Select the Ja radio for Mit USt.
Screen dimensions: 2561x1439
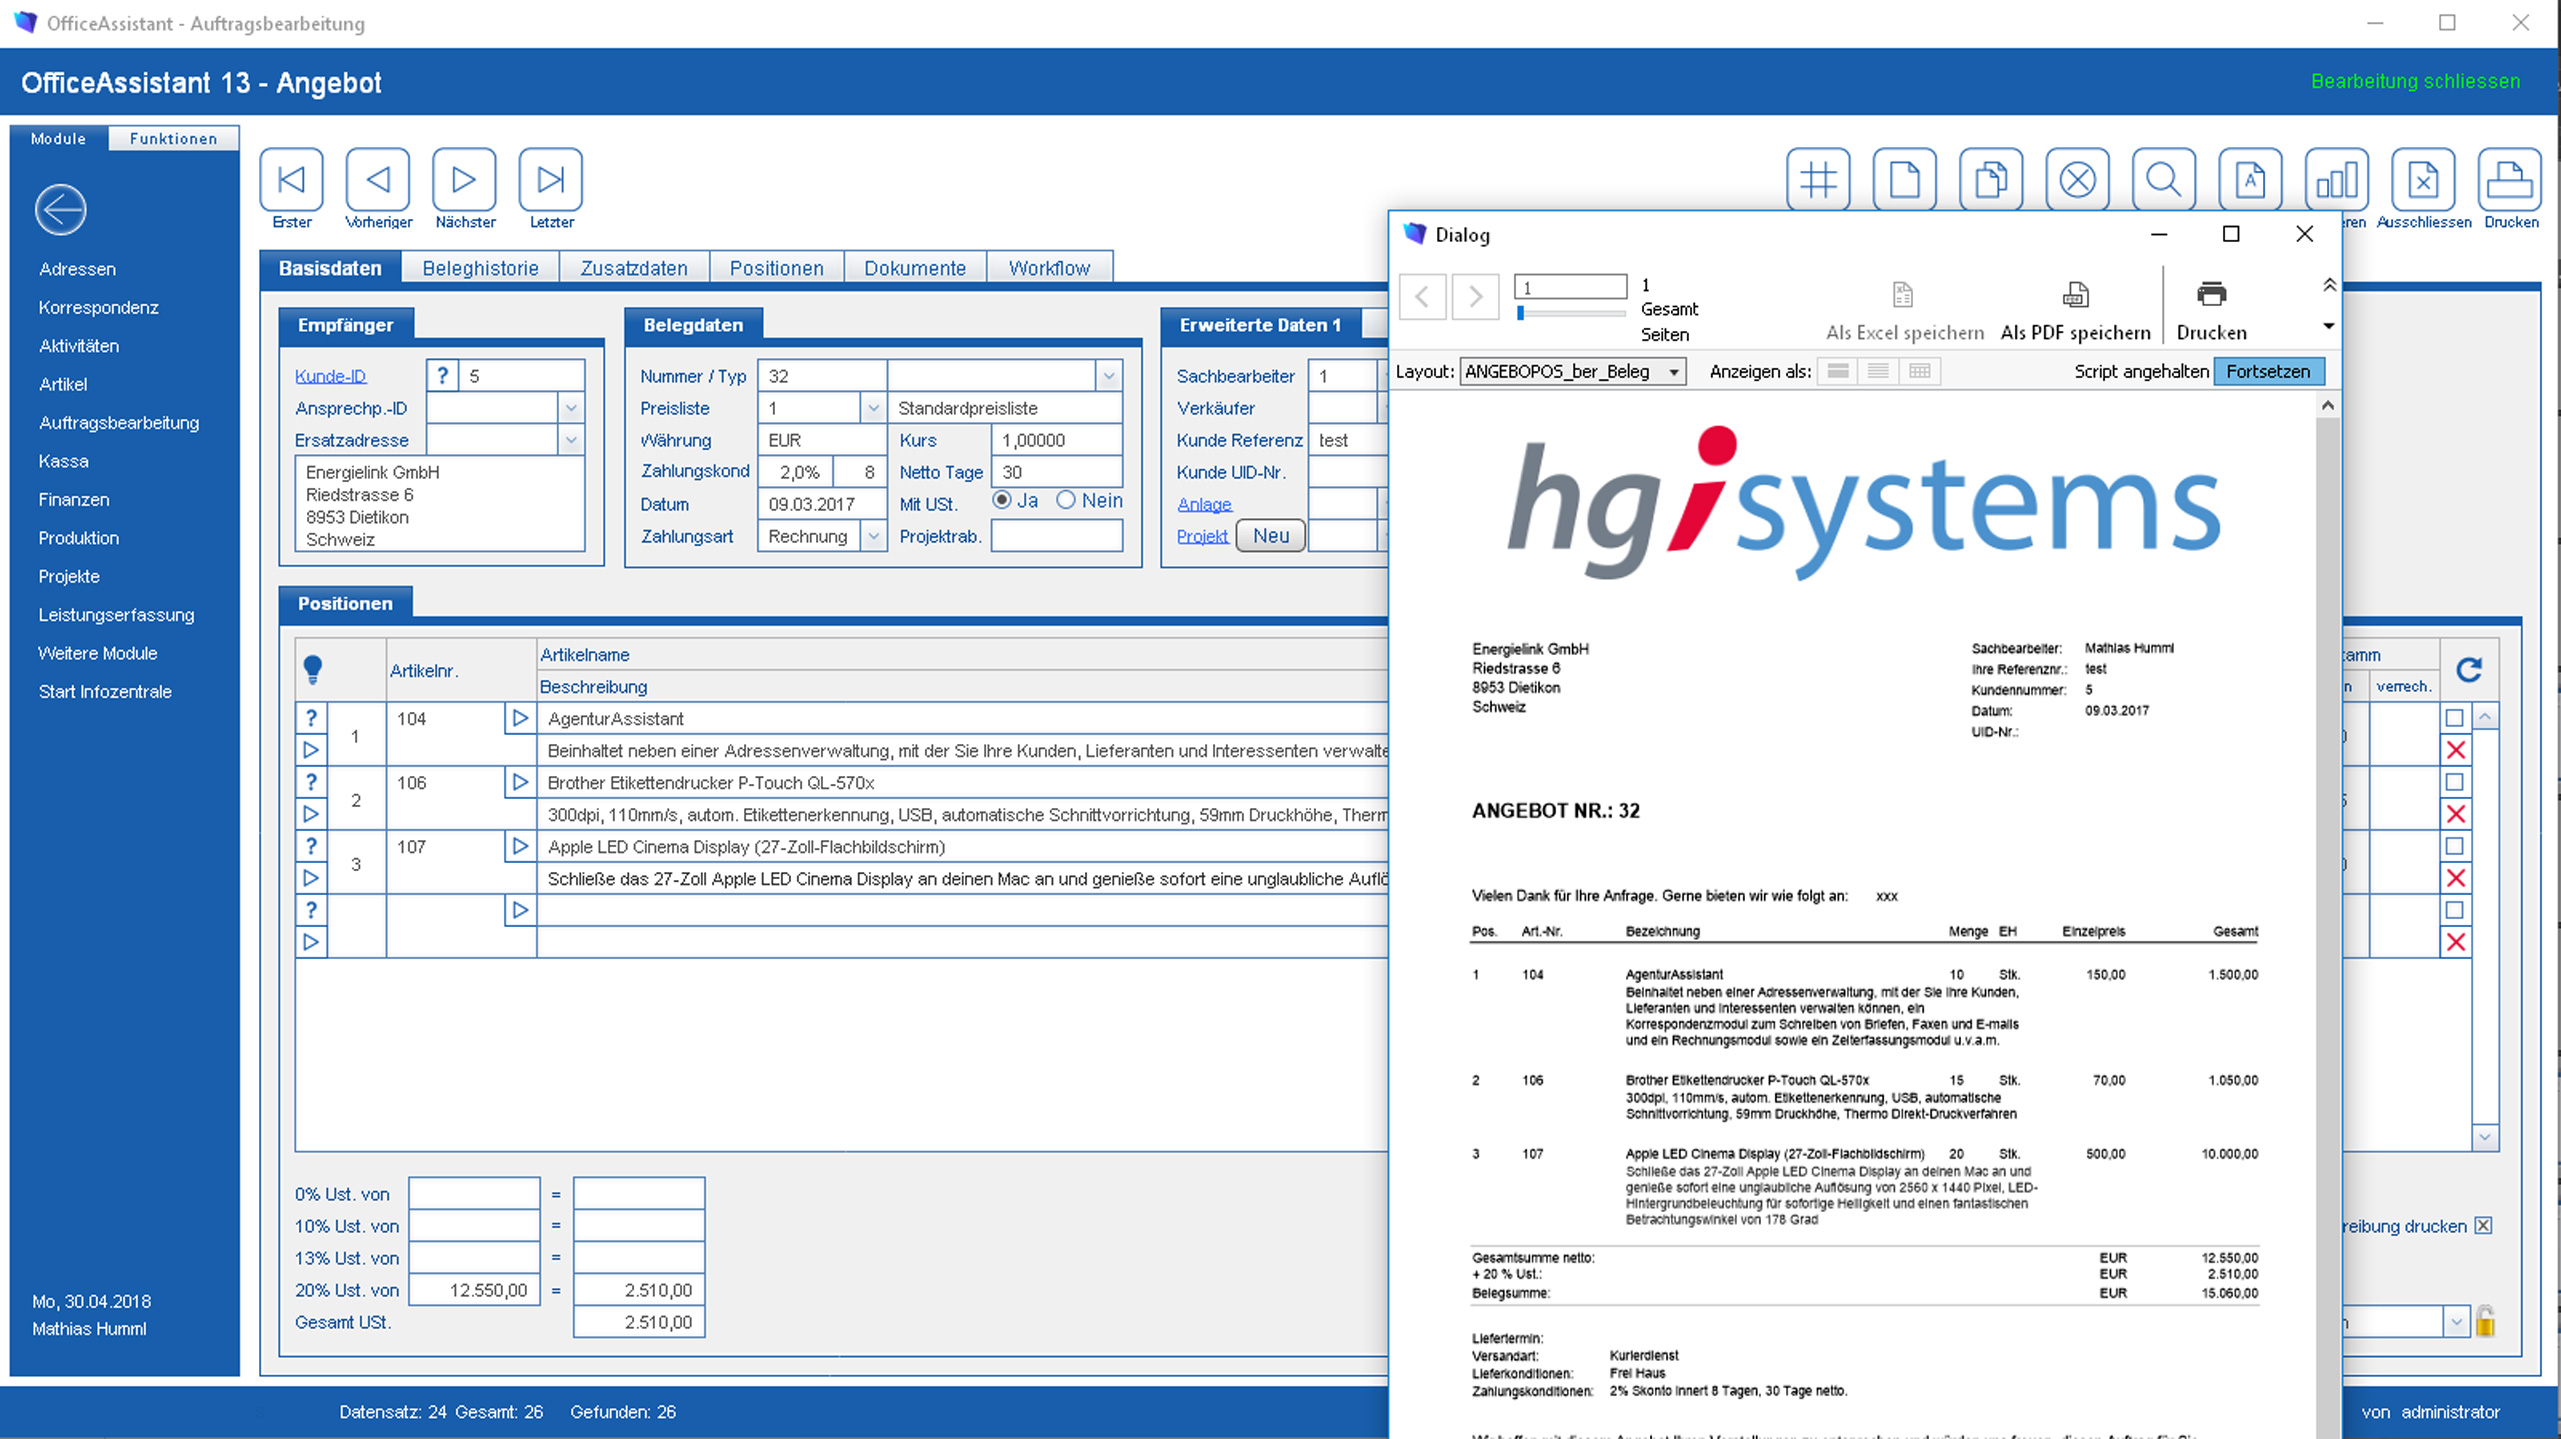click(1002, 500)
